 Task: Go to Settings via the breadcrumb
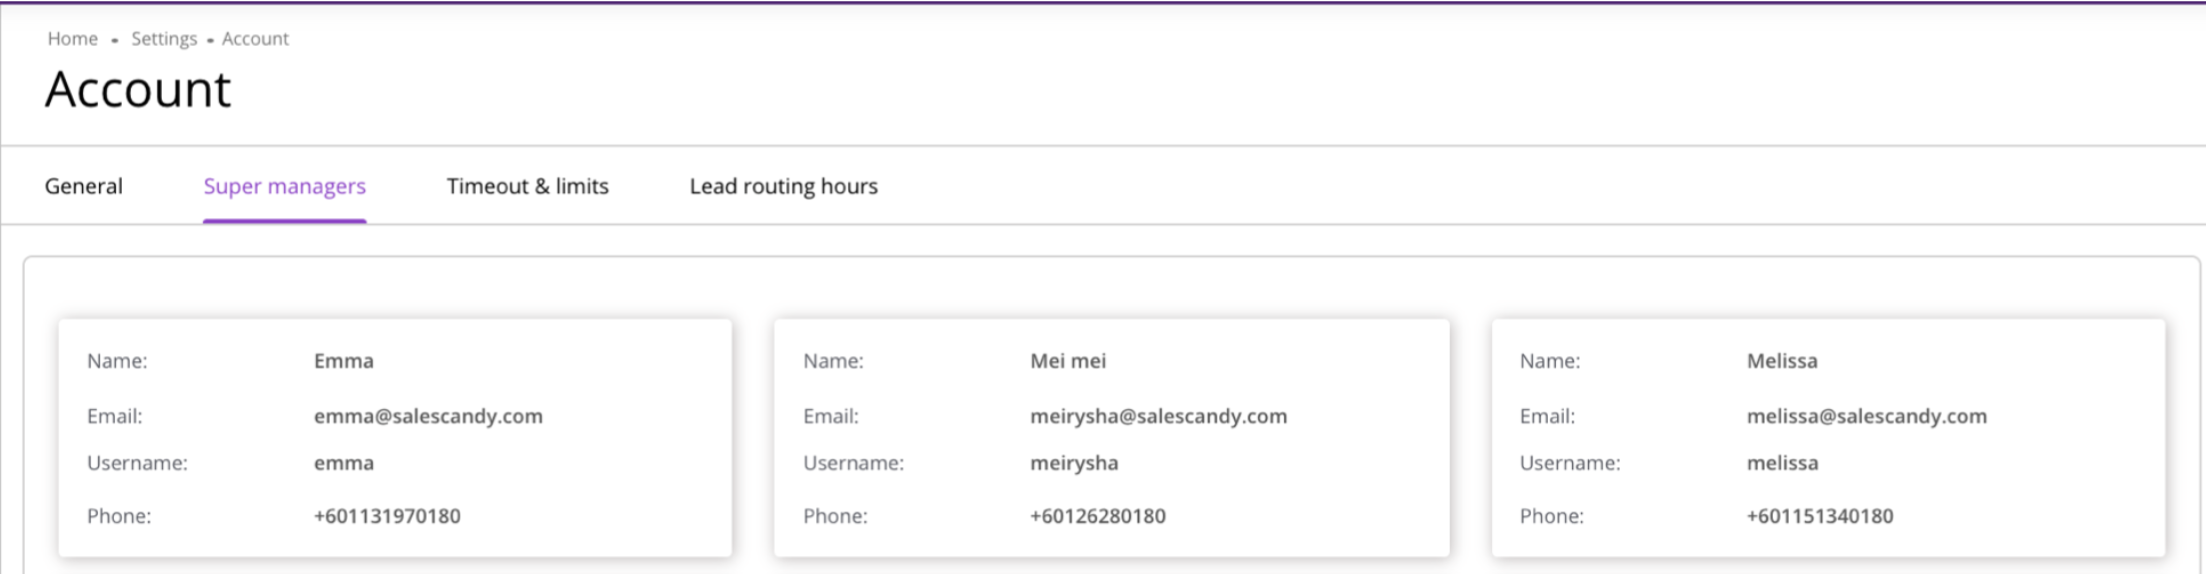(164, 39)
